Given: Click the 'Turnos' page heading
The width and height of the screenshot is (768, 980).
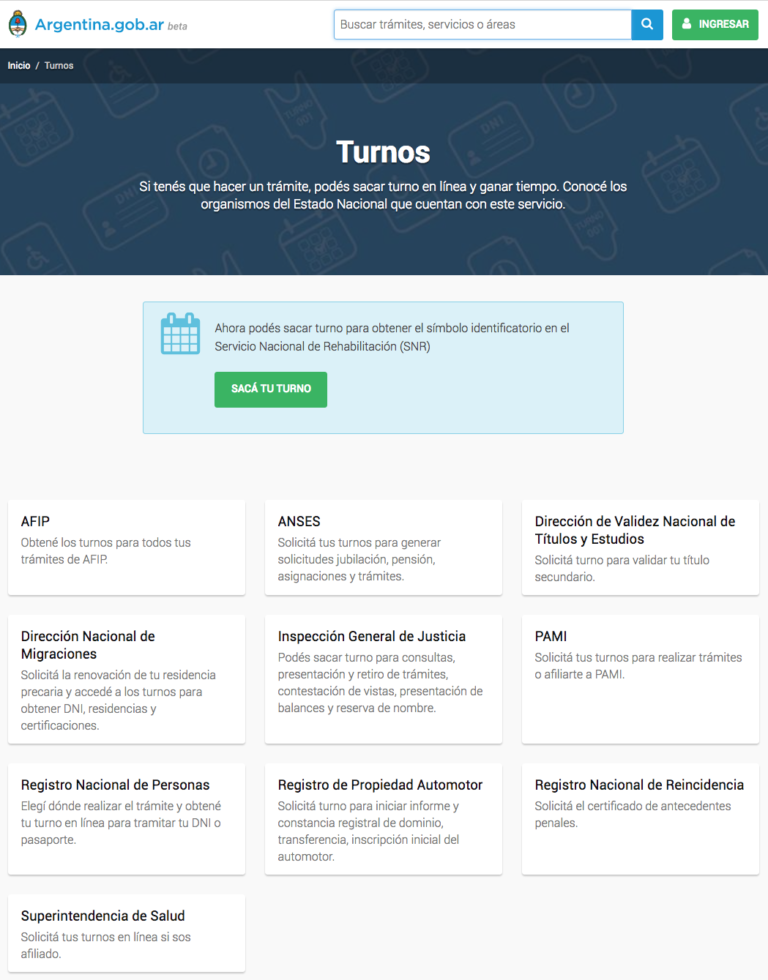Looking at the screenshot, I should pyautogui.click(x=383, y=152).
